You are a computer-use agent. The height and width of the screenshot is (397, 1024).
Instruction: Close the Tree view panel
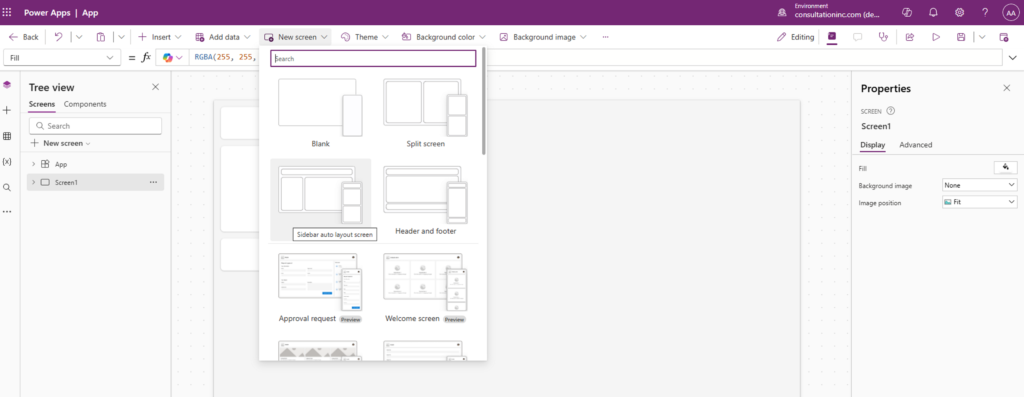(155, 87)
